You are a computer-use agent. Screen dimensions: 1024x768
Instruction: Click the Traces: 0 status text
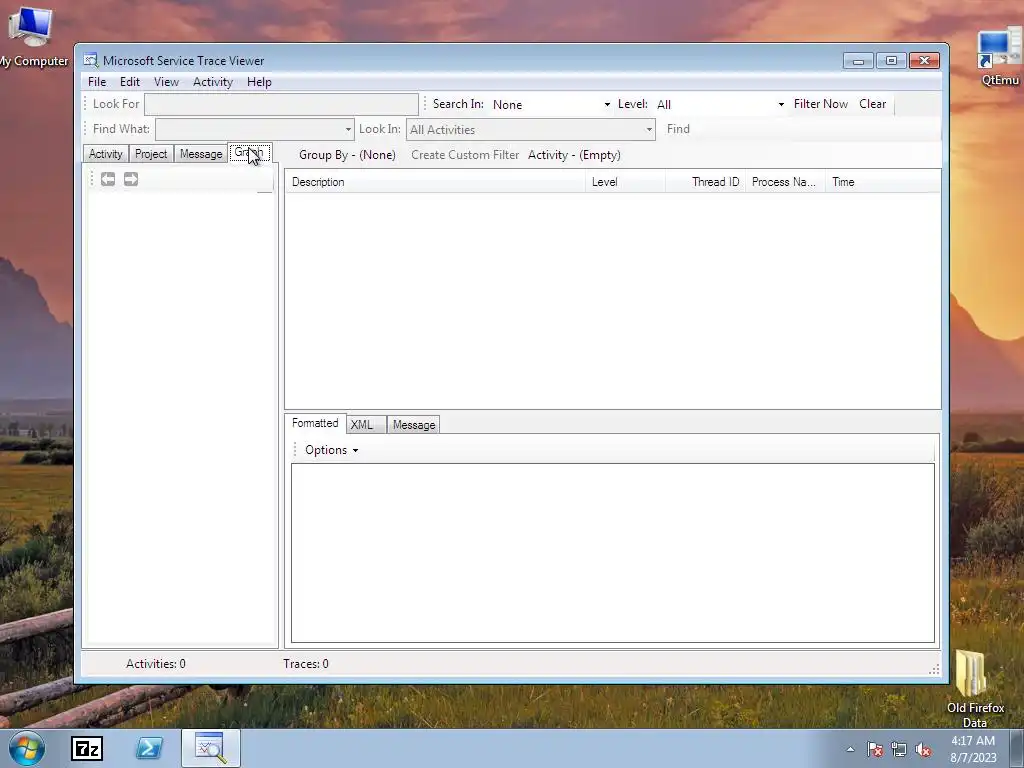[x=306, y=664]
